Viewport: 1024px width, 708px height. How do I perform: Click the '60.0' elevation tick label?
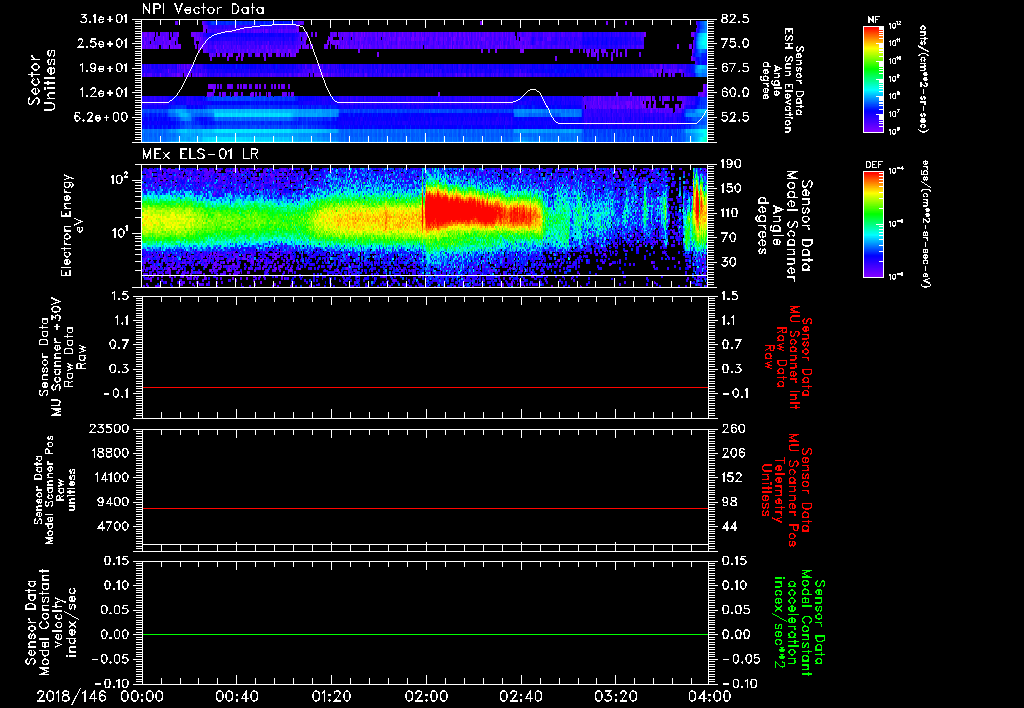[x=736, y=93]
